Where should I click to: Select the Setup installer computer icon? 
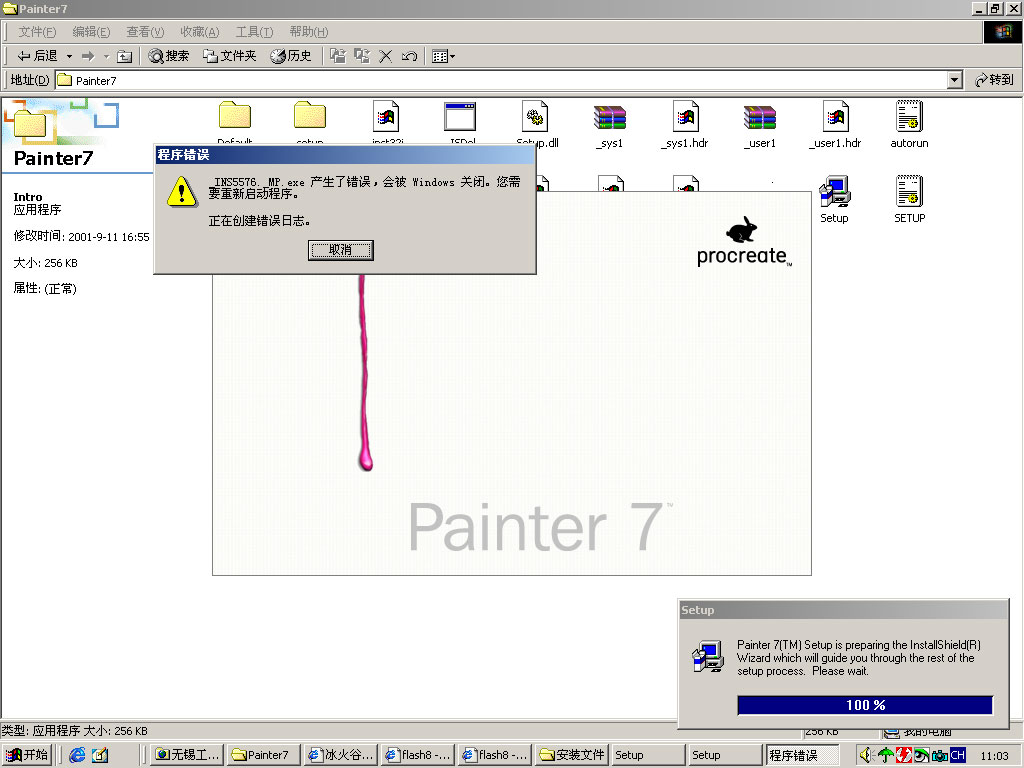pos(835,191)
